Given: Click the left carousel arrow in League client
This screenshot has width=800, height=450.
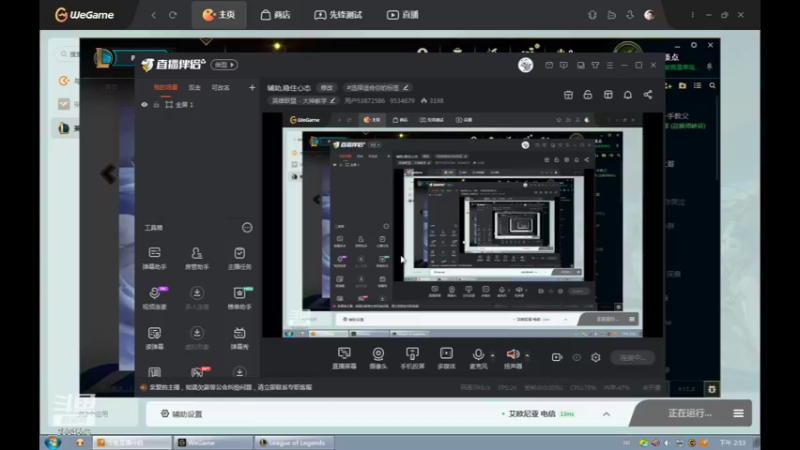Looking at the screenshot, I should tap(108, 174).
